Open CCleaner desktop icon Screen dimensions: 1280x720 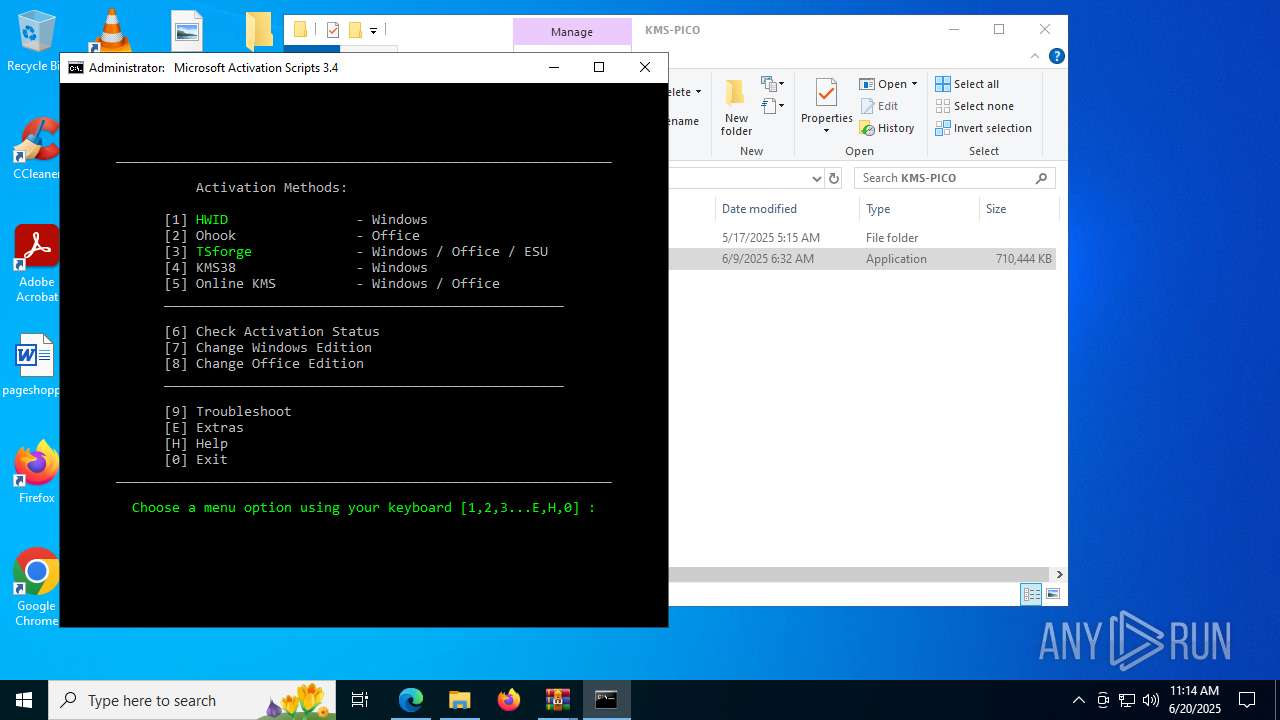(37, 149)
